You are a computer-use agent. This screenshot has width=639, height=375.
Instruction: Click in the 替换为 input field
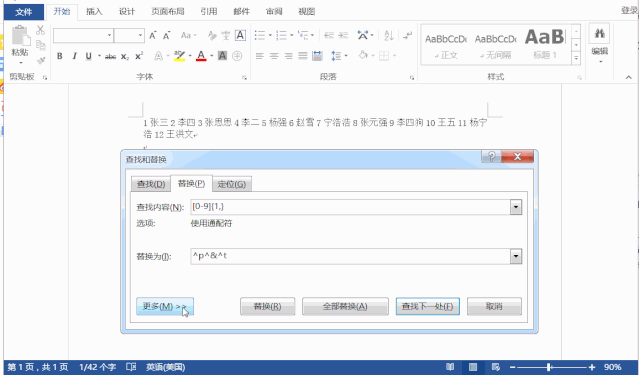click(x=350, y=257)
